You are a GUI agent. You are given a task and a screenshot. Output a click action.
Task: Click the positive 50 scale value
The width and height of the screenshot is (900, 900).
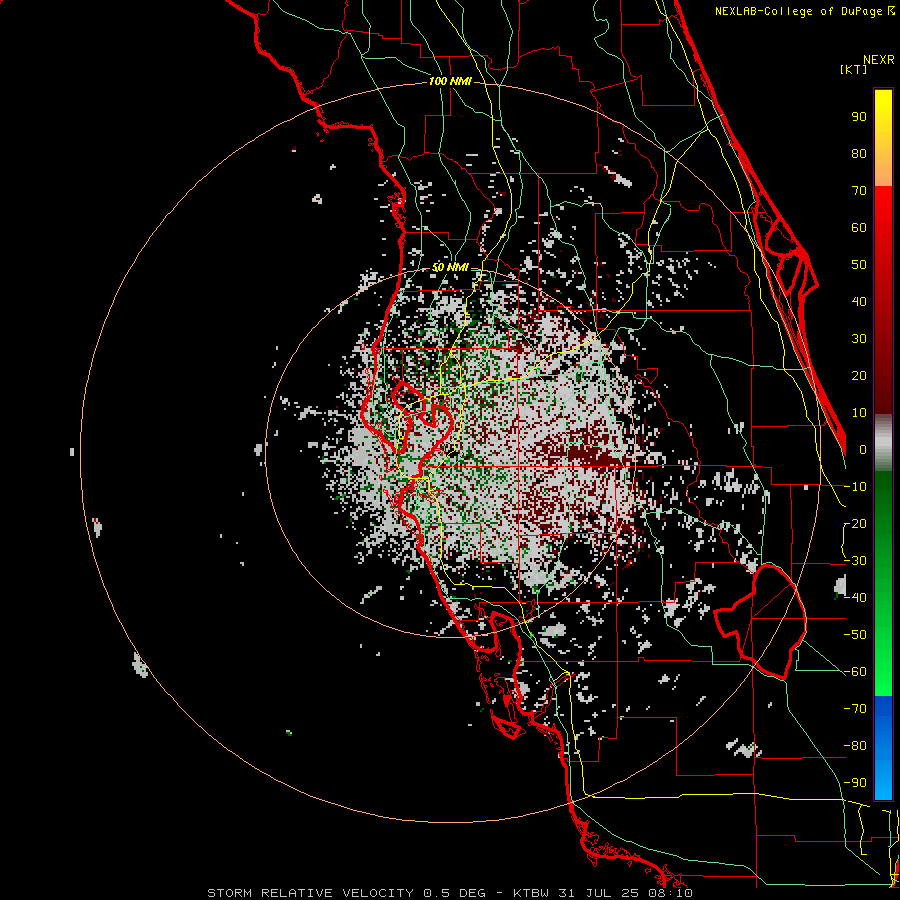click(859, 265)
